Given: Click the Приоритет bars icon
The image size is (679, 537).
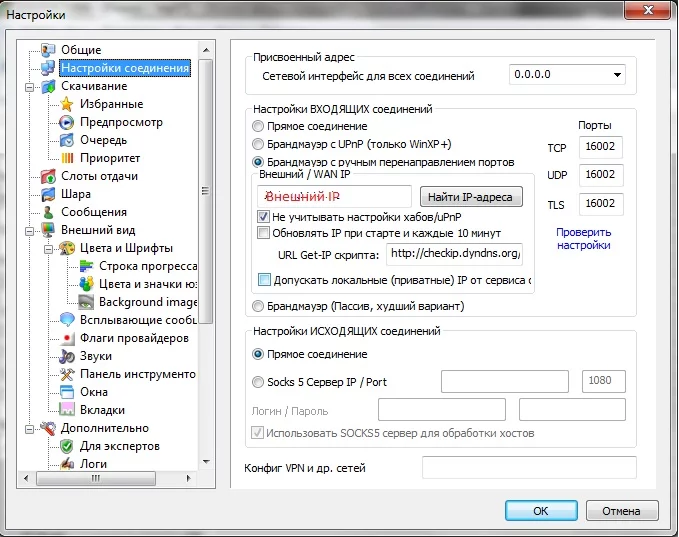Looking at the screenshot, I should pyautogui.click(x=67, y=158).
